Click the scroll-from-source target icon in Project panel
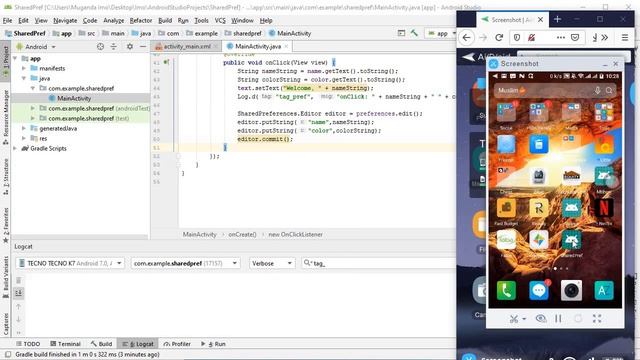This screenshot has width=640, height=360. [100, 47]
